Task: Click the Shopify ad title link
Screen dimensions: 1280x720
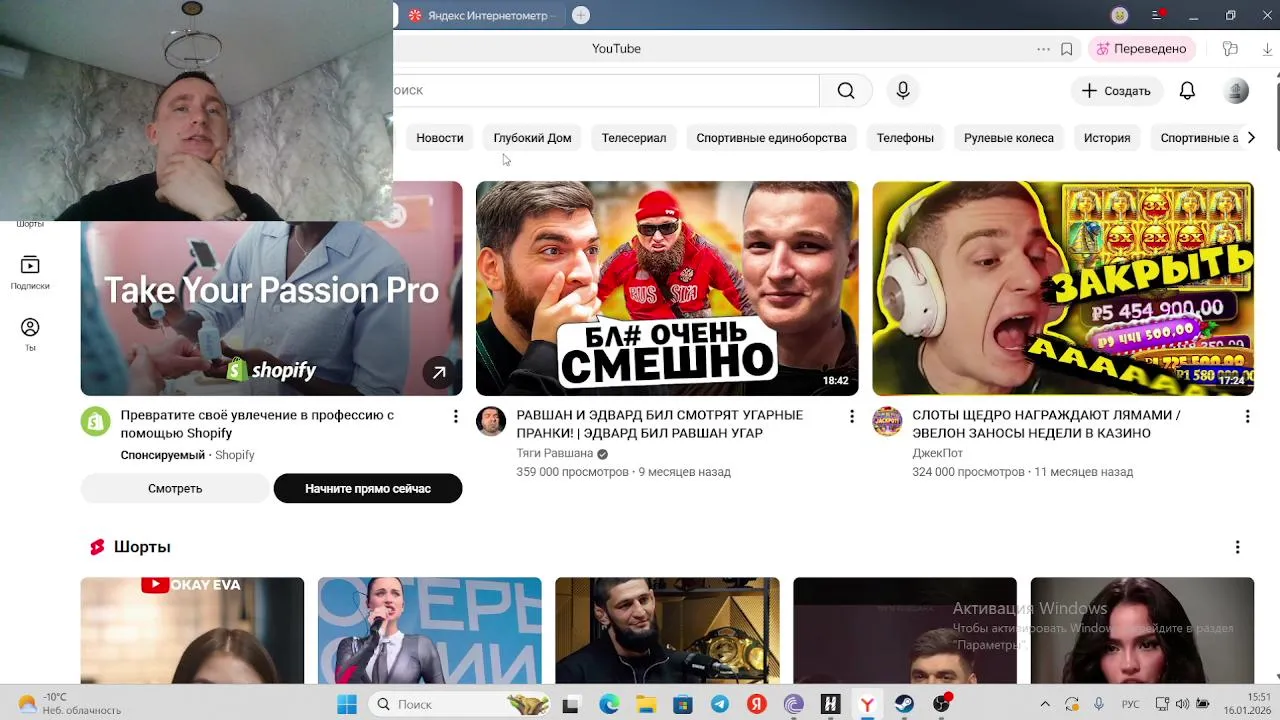Action: pyautogui.click(x=257, y=424)
